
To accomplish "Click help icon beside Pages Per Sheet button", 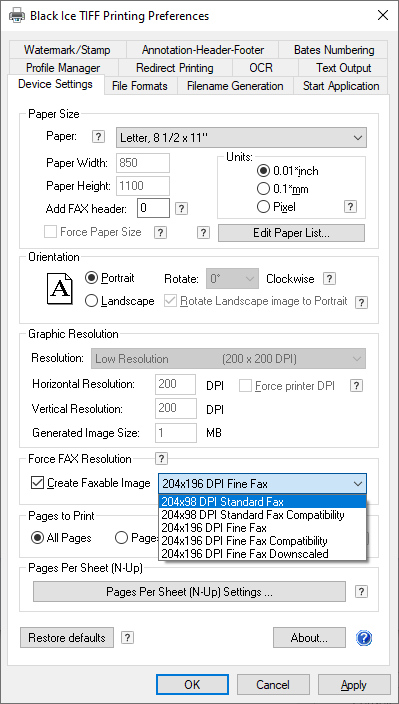I will (x=361, y=592).
